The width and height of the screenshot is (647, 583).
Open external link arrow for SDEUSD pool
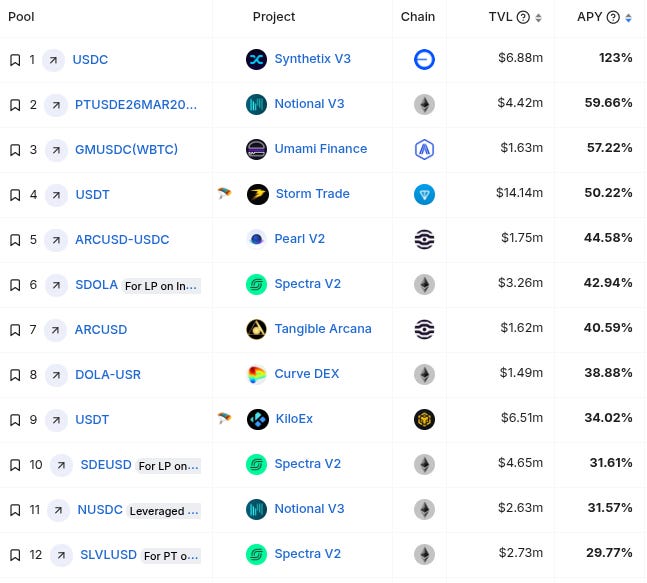coord(61,465)
